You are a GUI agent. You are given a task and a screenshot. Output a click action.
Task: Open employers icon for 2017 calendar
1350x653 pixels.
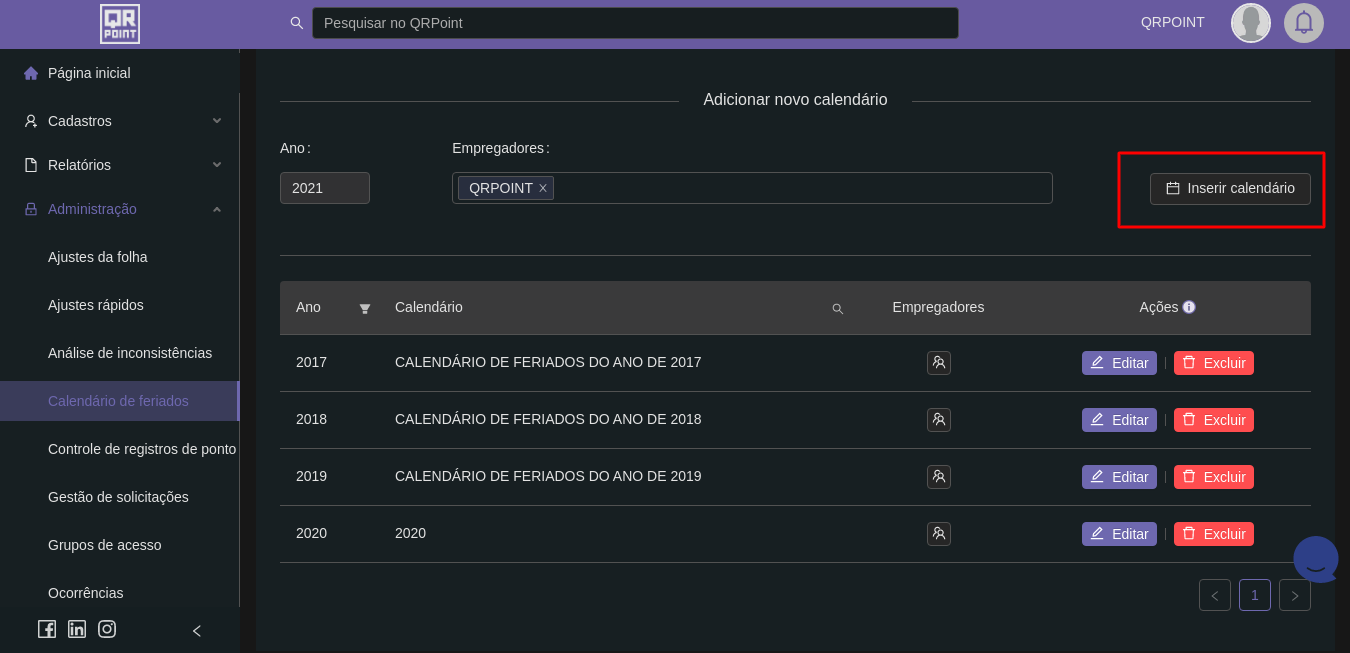pos(938,363)
